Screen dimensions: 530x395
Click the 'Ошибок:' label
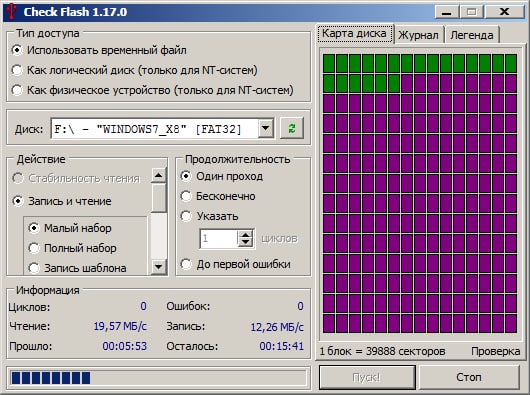[188, 306]
